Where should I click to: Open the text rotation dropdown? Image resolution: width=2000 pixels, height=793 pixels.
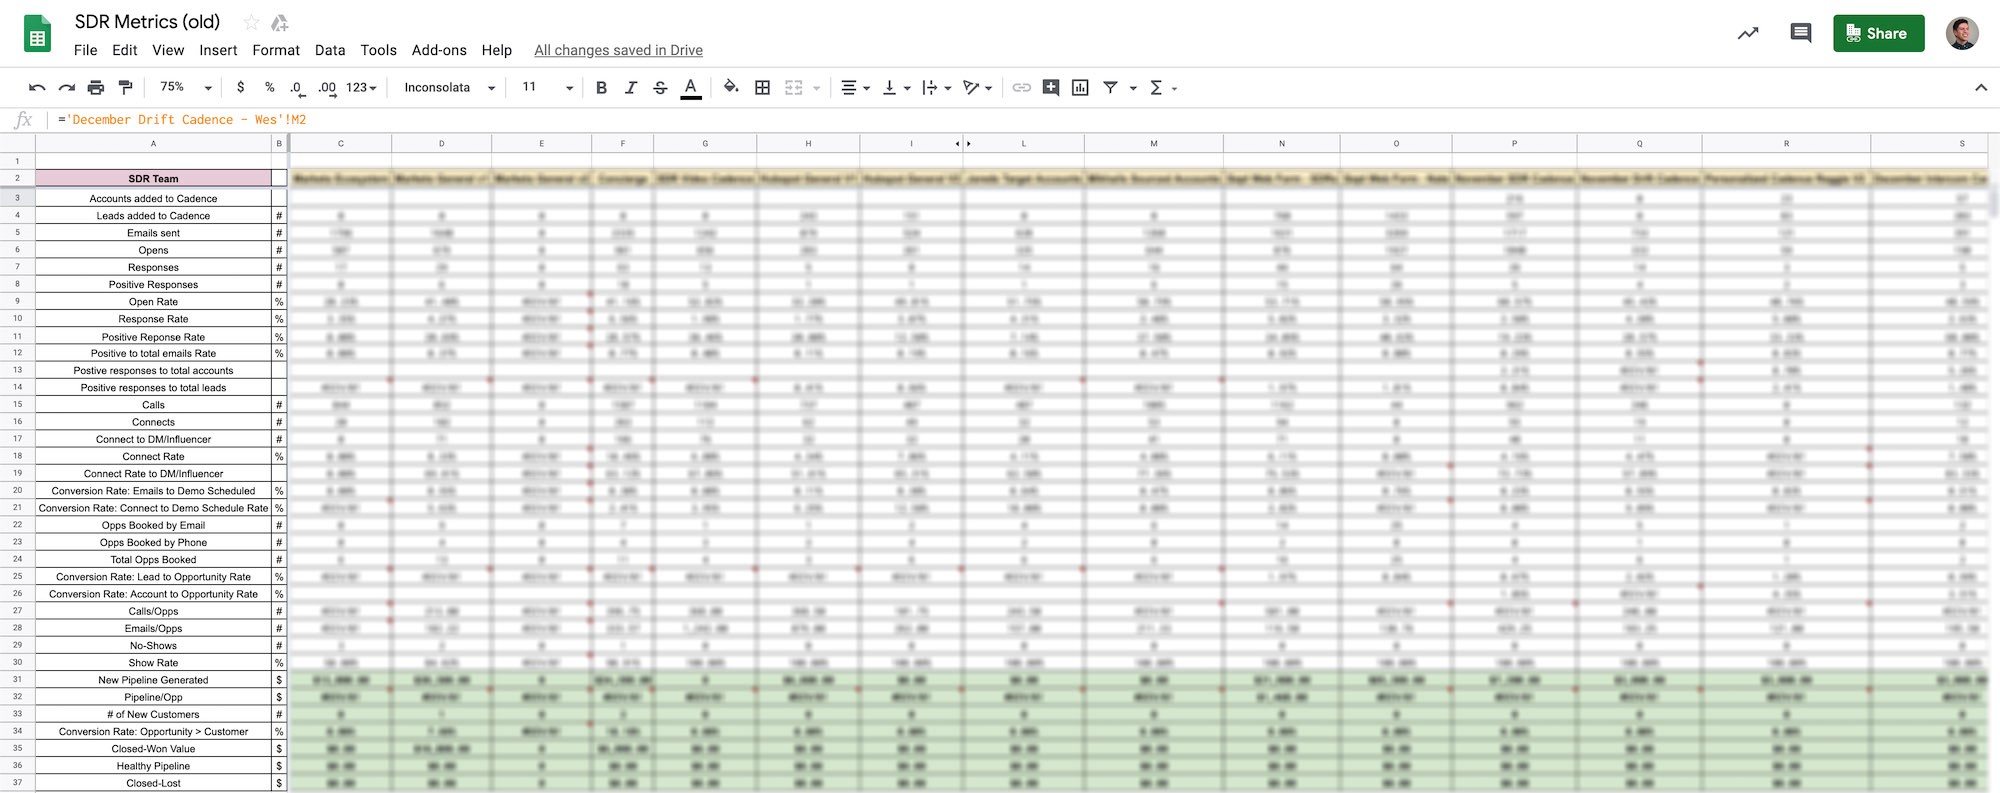pos(977,88)
